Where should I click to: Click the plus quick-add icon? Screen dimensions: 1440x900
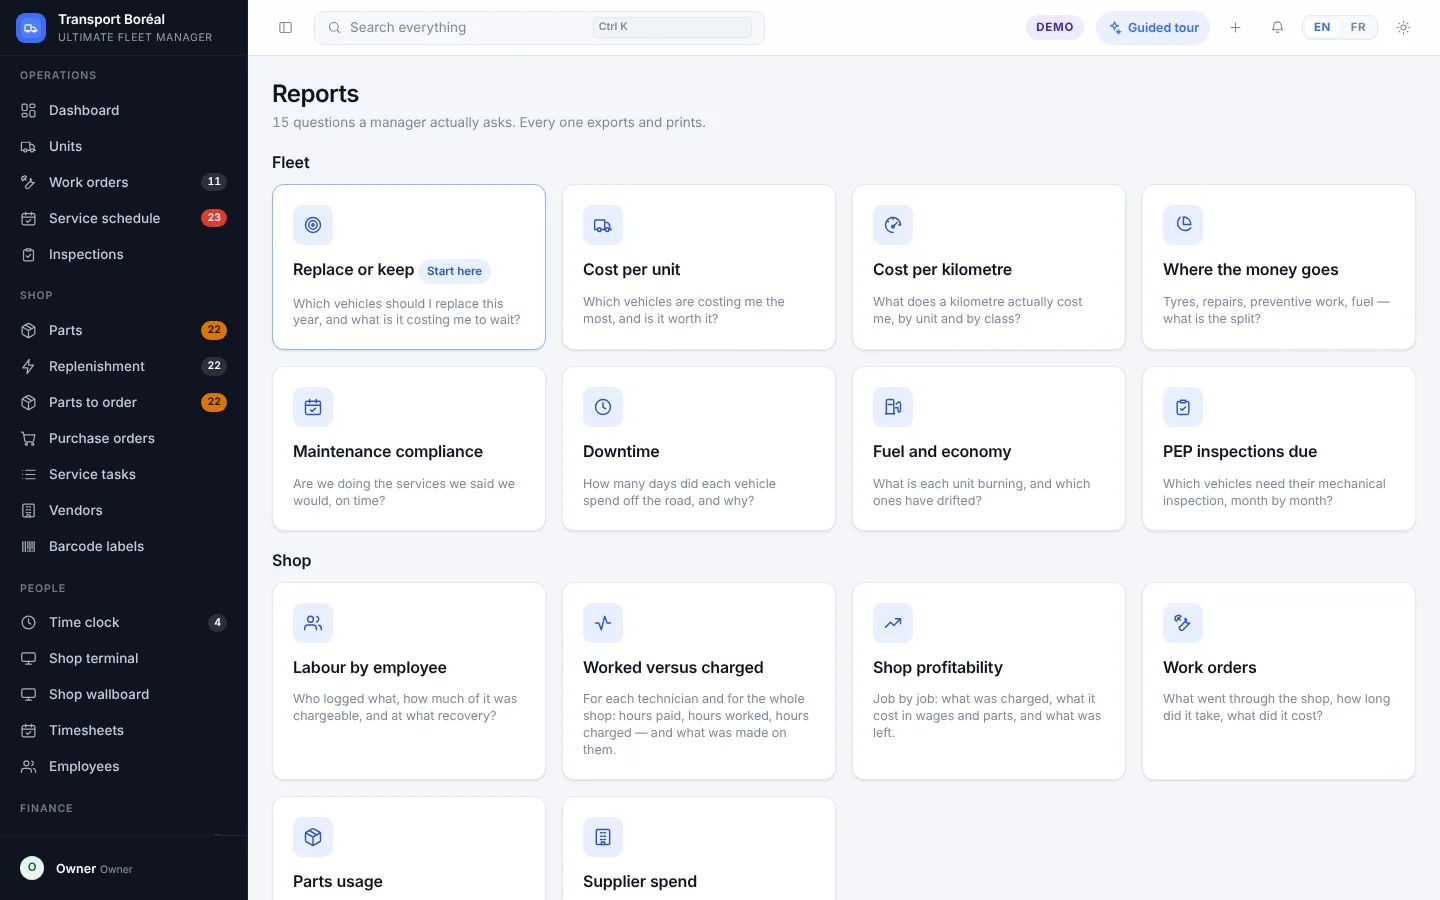click(1235, 28)
